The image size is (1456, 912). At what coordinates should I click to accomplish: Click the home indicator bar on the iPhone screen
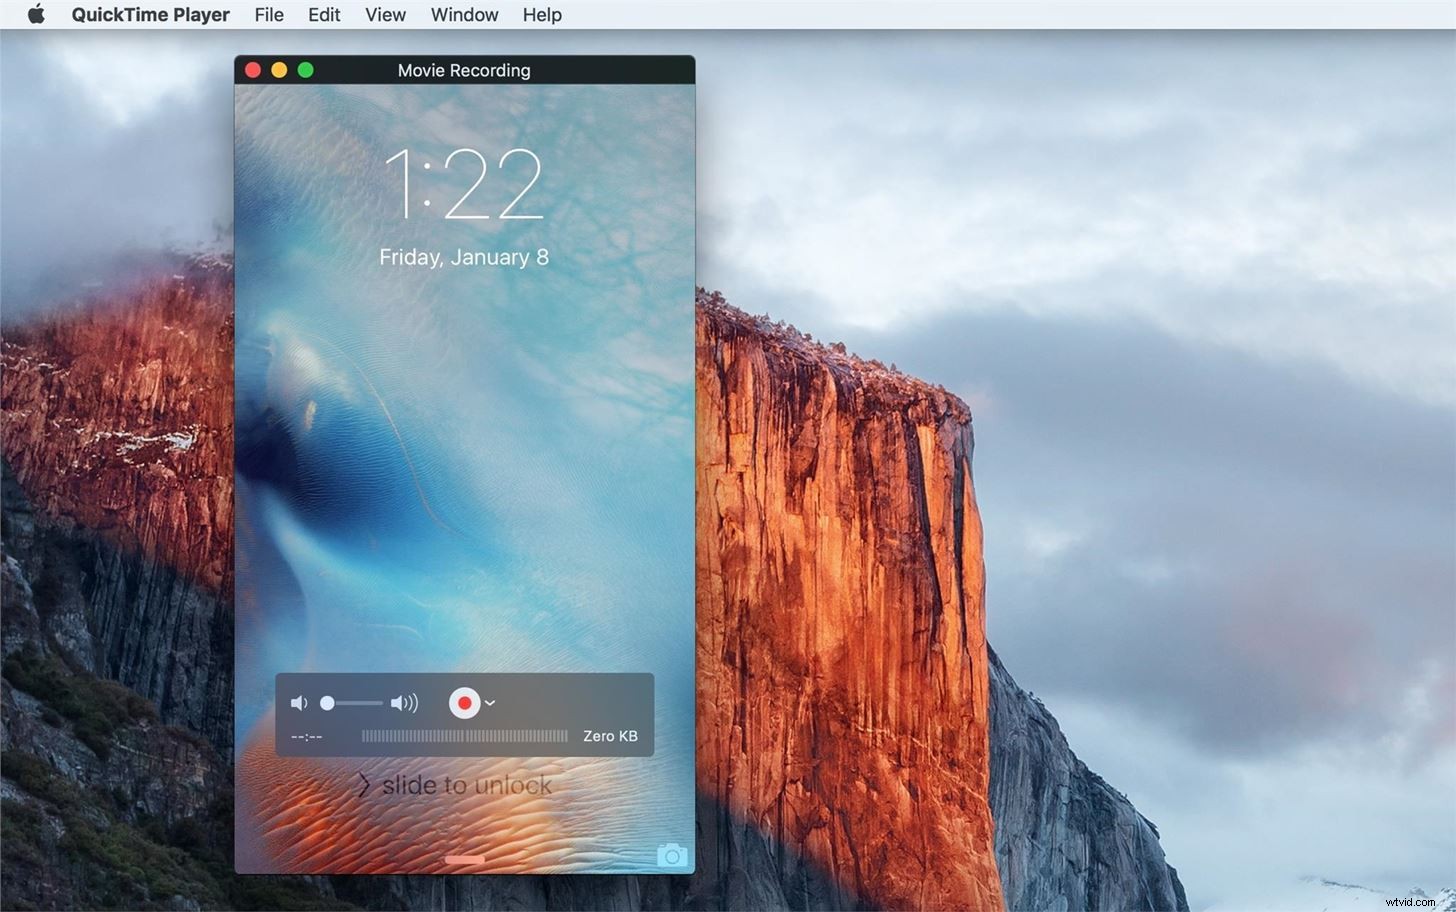[464, 859]
